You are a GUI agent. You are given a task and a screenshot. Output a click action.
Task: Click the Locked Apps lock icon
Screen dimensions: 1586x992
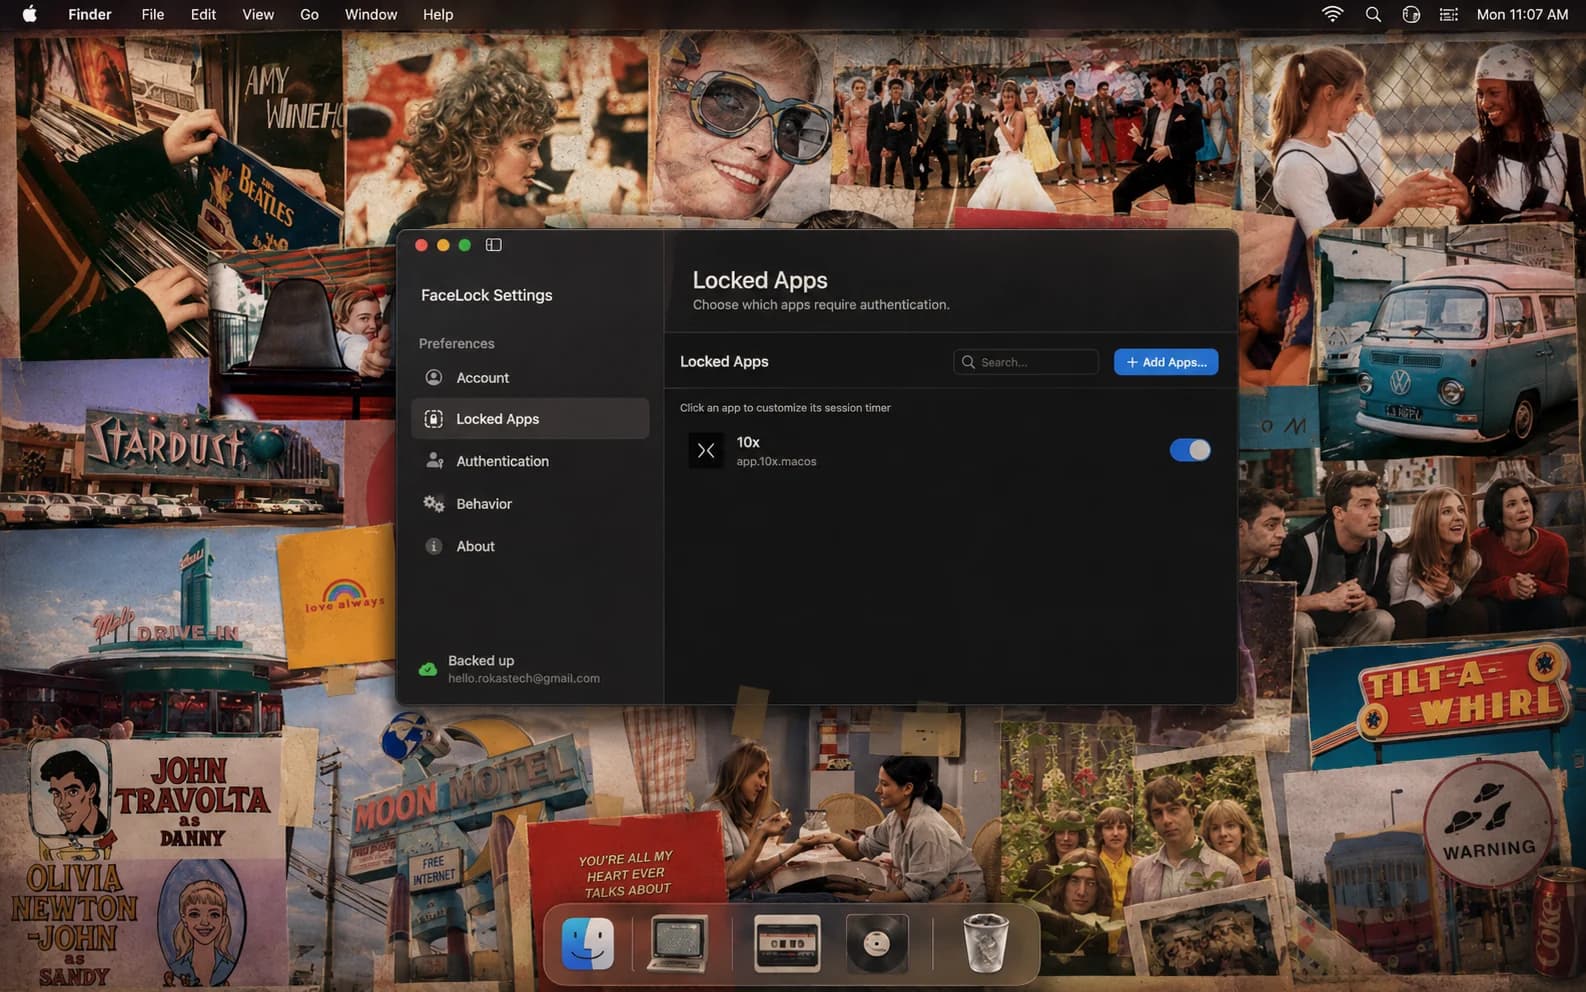434,419
